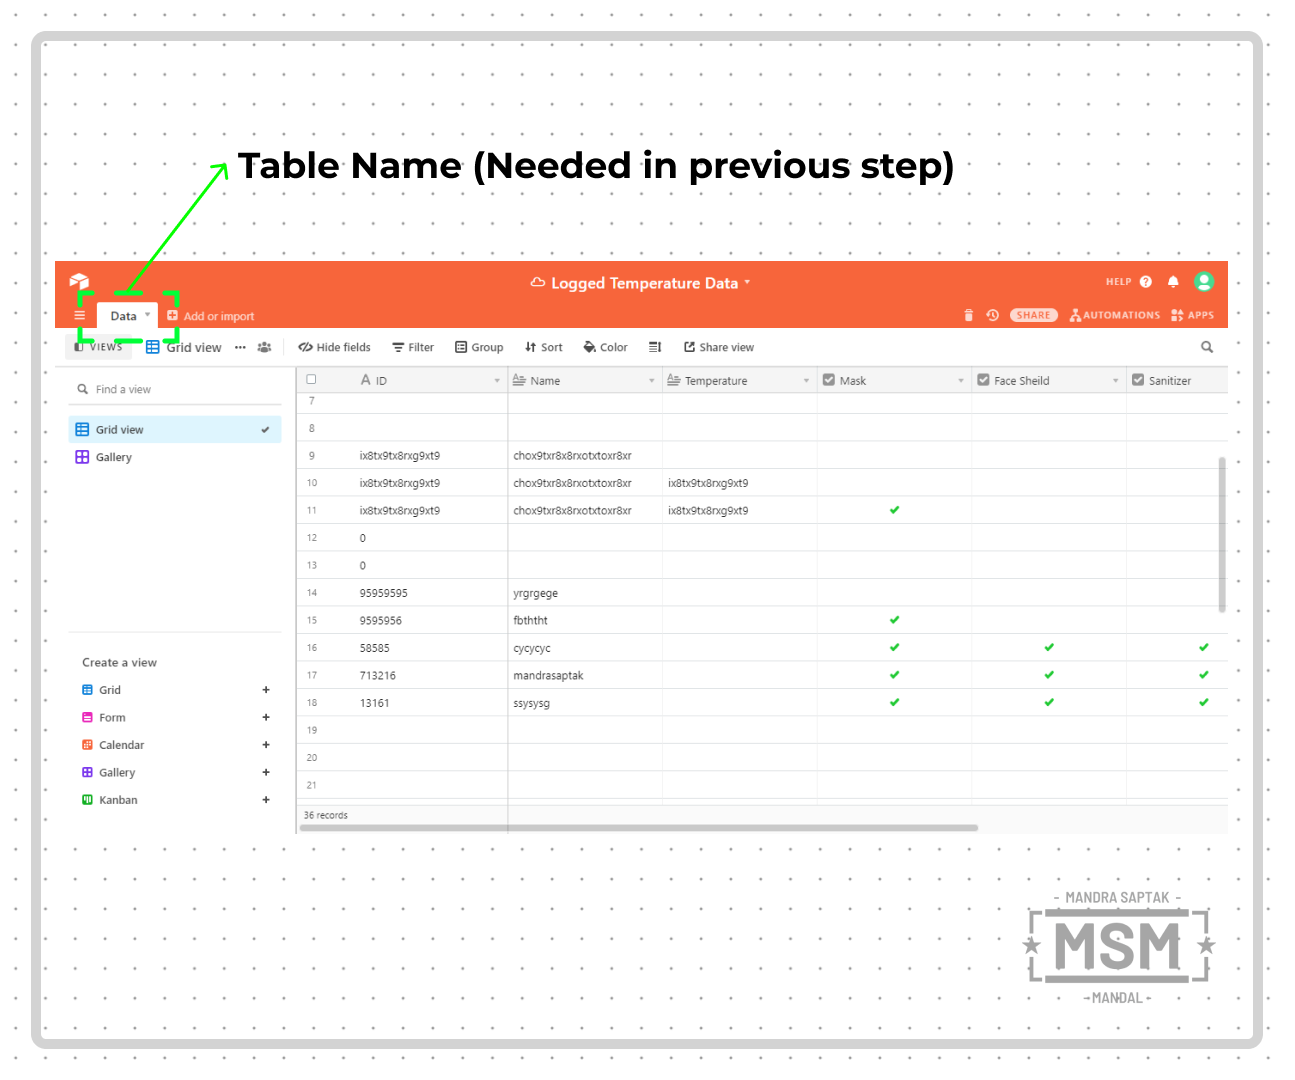Toggle Mask checkbox for cycycyc row
This screenshot has height=1080, width=1295.
pos(894,648)
